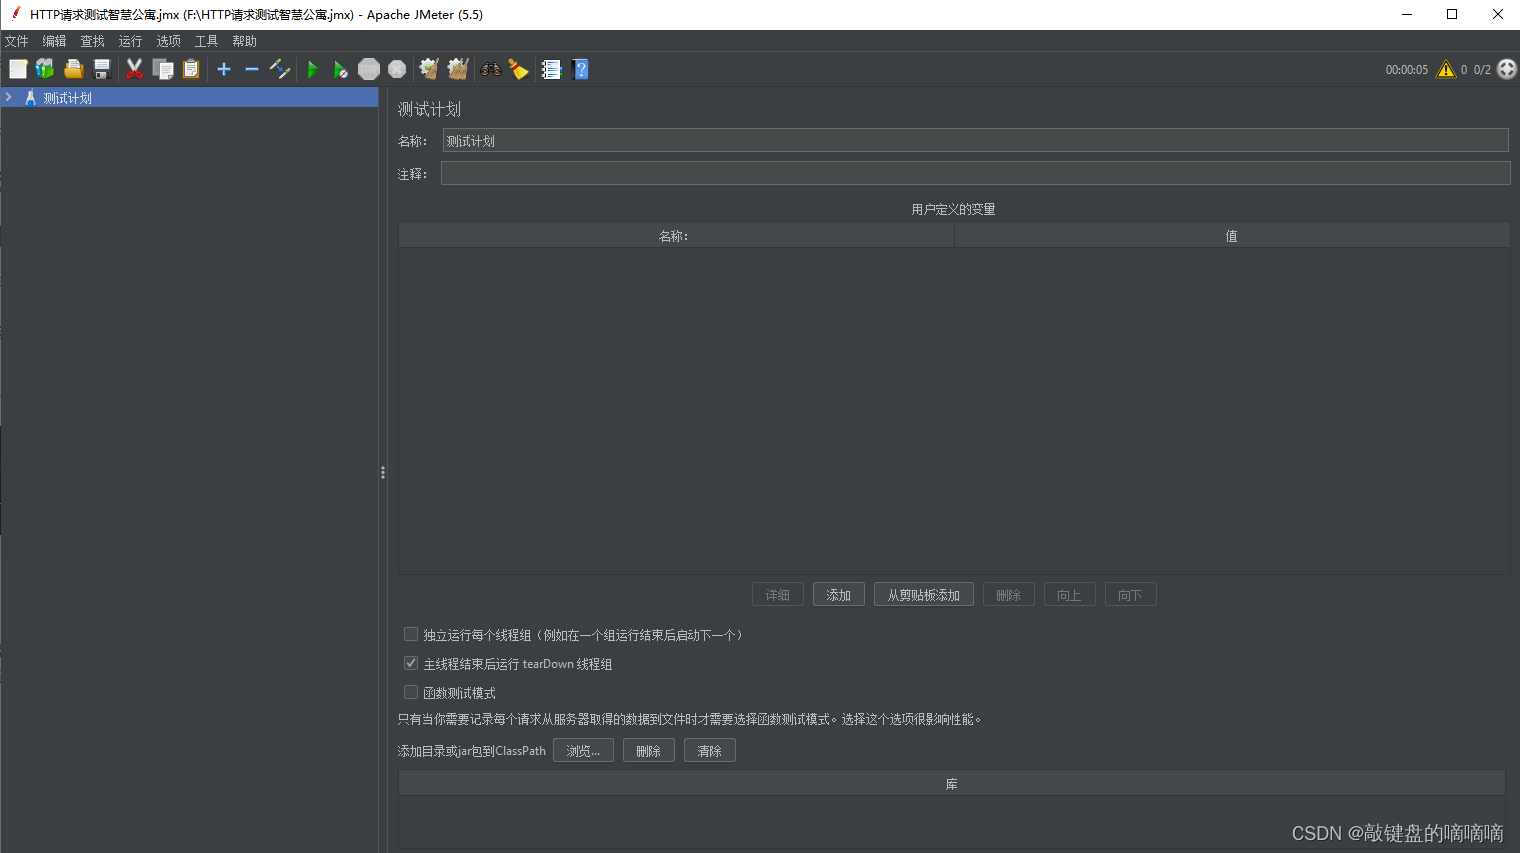
Task: Start the test with green play icon
Action: click(x=313, y=69)
